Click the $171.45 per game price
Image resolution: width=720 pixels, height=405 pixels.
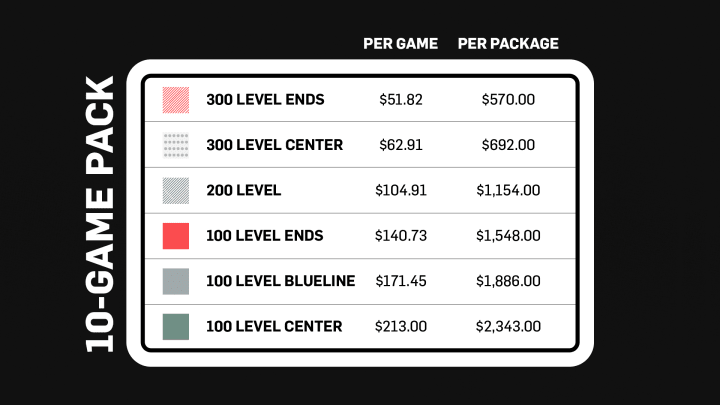coord(401,281)
